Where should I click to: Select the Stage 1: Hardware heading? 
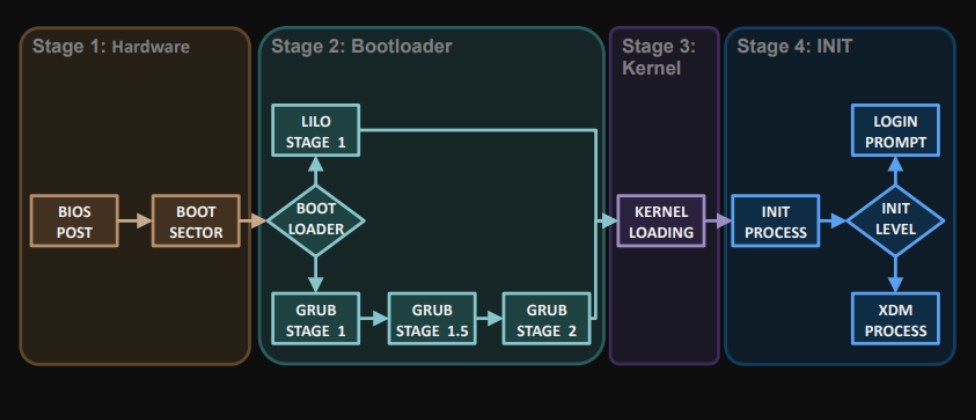111,47
